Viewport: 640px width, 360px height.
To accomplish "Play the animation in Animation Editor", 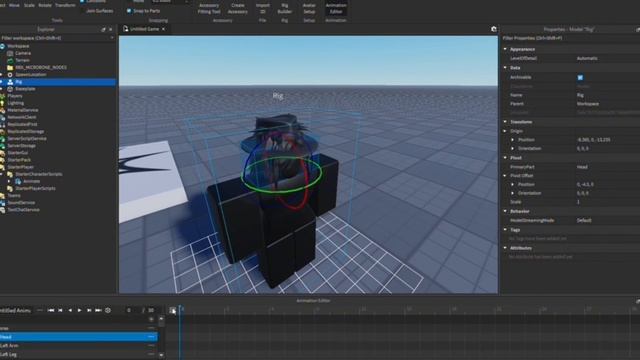I will 80,310.
